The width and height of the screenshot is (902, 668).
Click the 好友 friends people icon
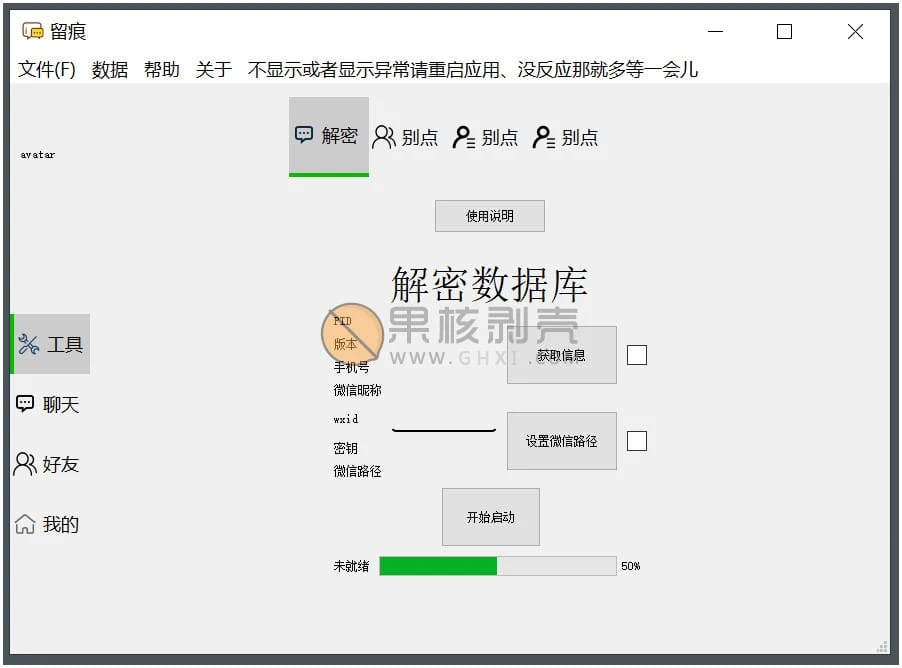(24, 464)
